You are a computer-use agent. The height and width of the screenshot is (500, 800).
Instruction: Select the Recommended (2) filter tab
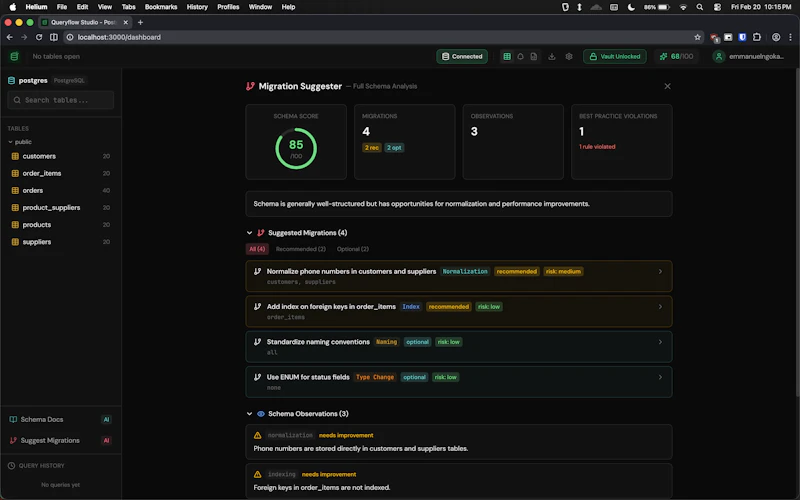coord(301,249)
